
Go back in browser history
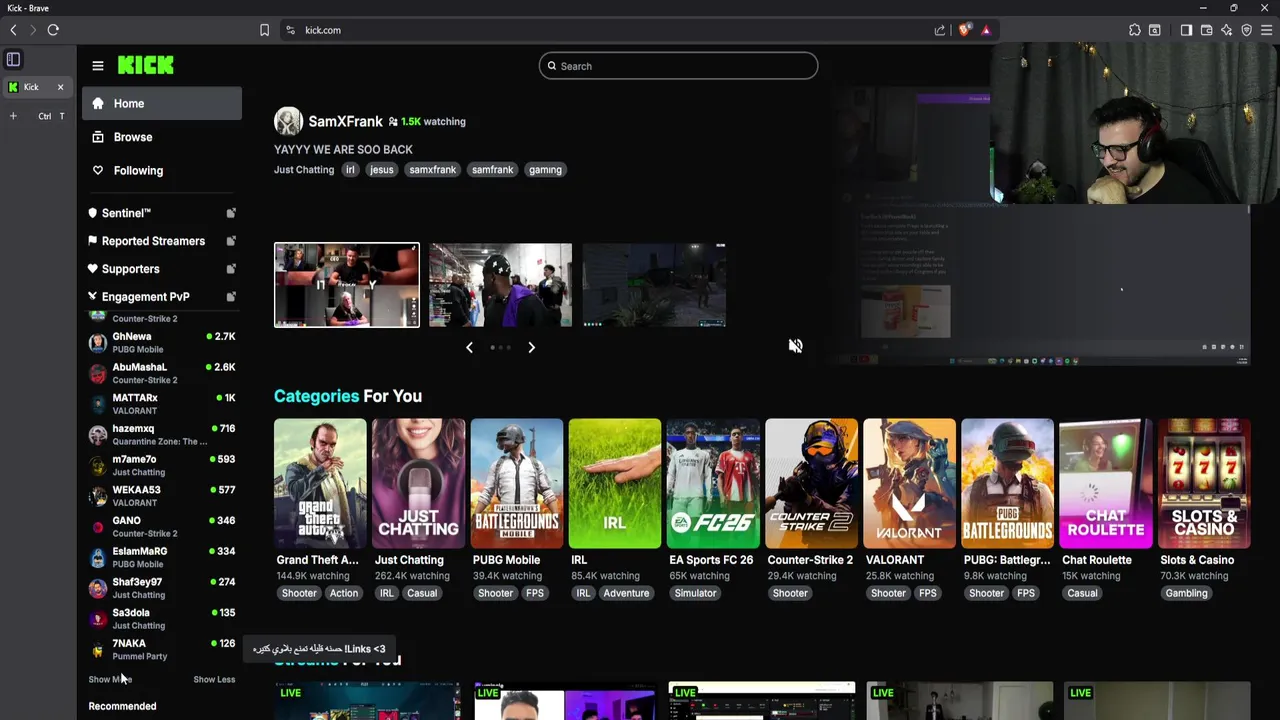tap(13, 30)
